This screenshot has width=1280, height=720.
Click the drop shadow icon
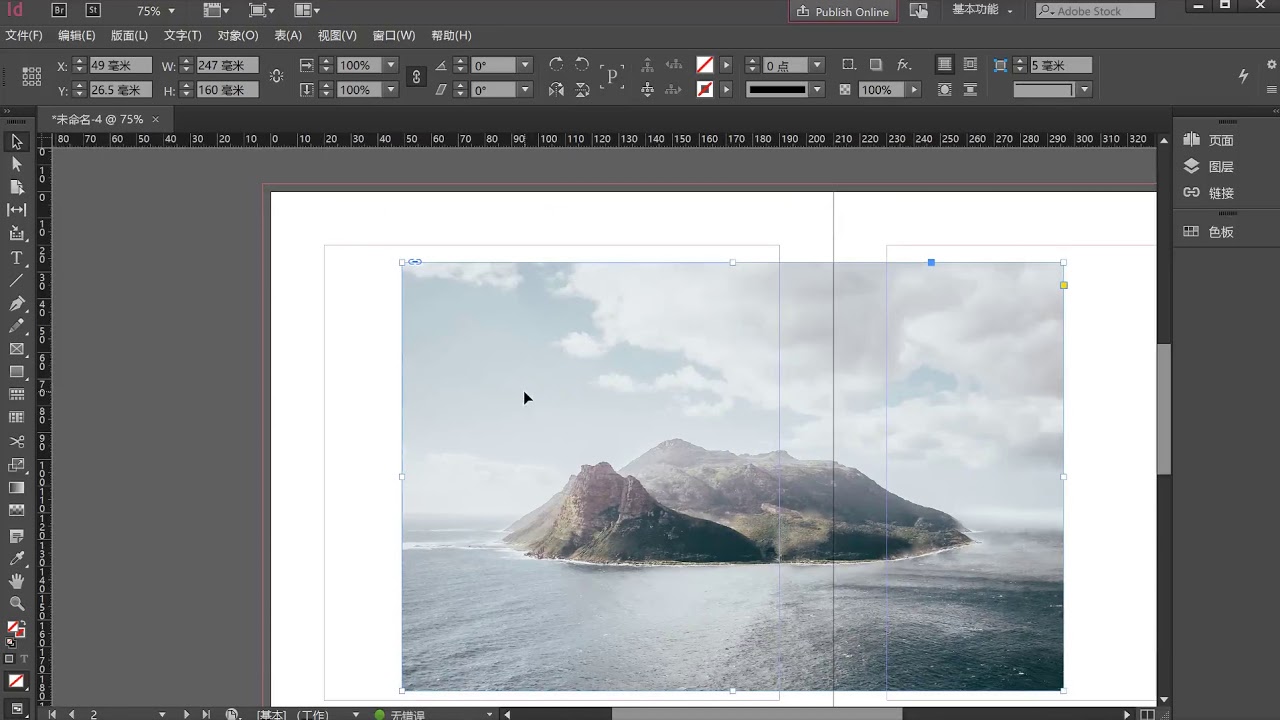click(876, 65)
